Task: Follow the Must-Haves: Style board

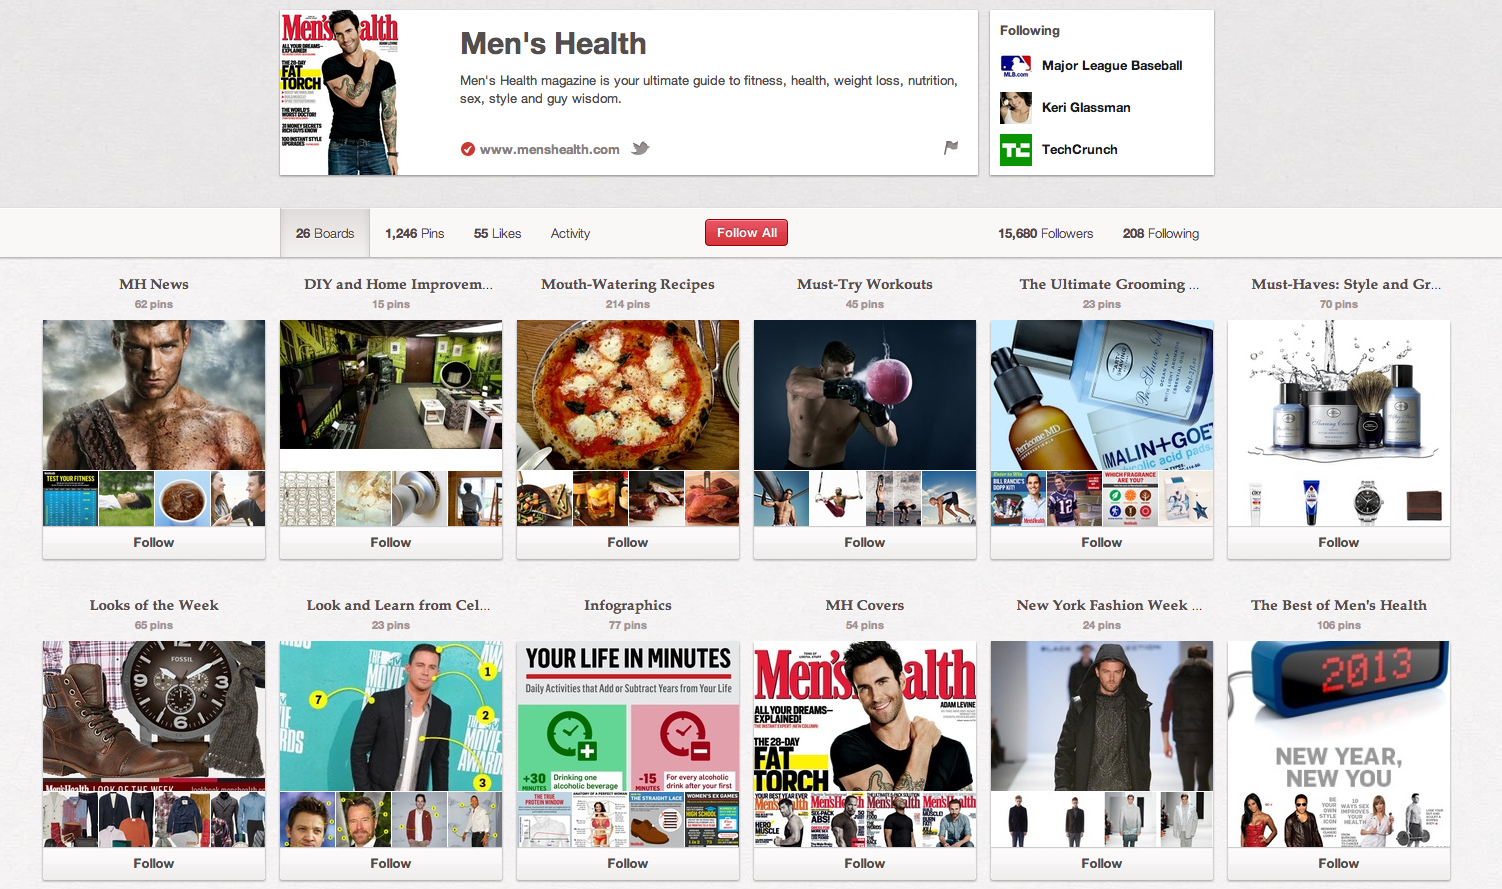Action: pyautogui.click(x=1339, y=542)
